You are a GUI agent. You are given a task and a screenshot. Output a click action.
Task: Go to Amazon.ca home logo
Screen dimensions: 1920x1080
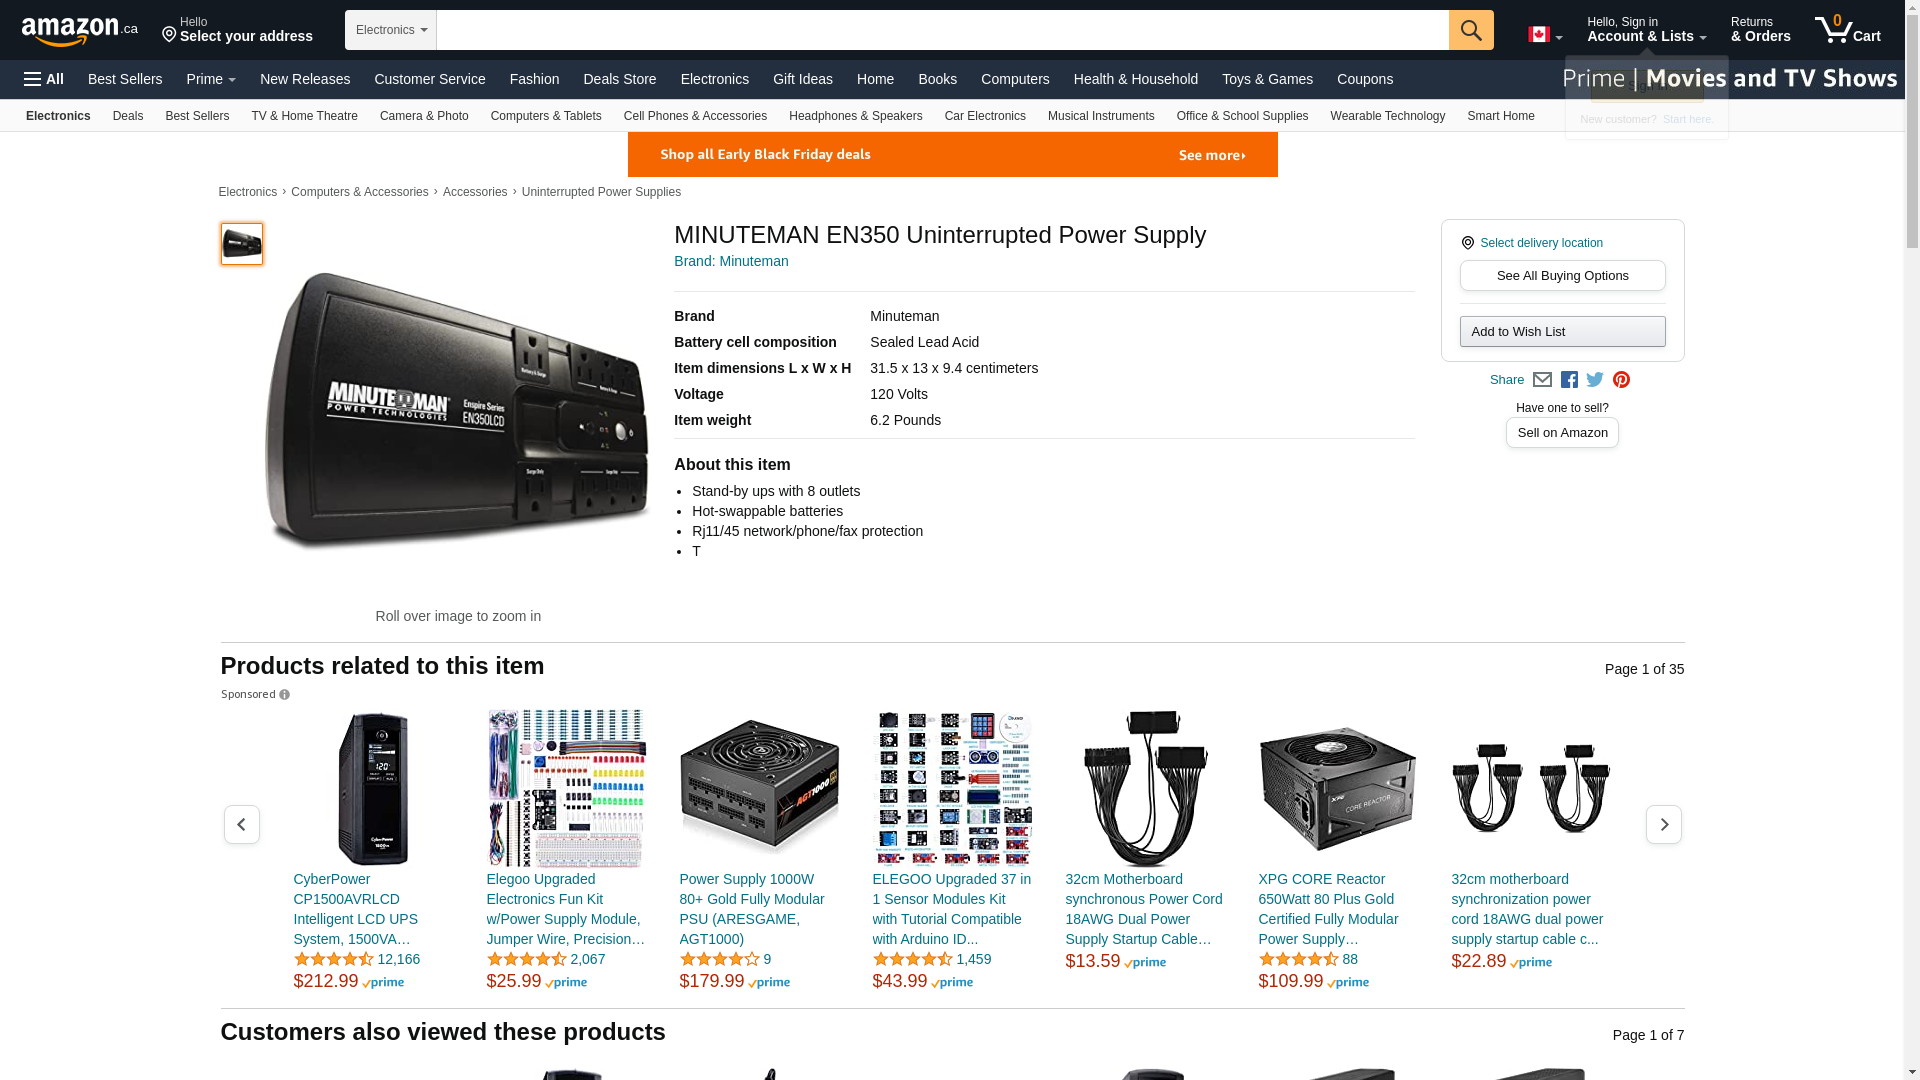[80, 30]
